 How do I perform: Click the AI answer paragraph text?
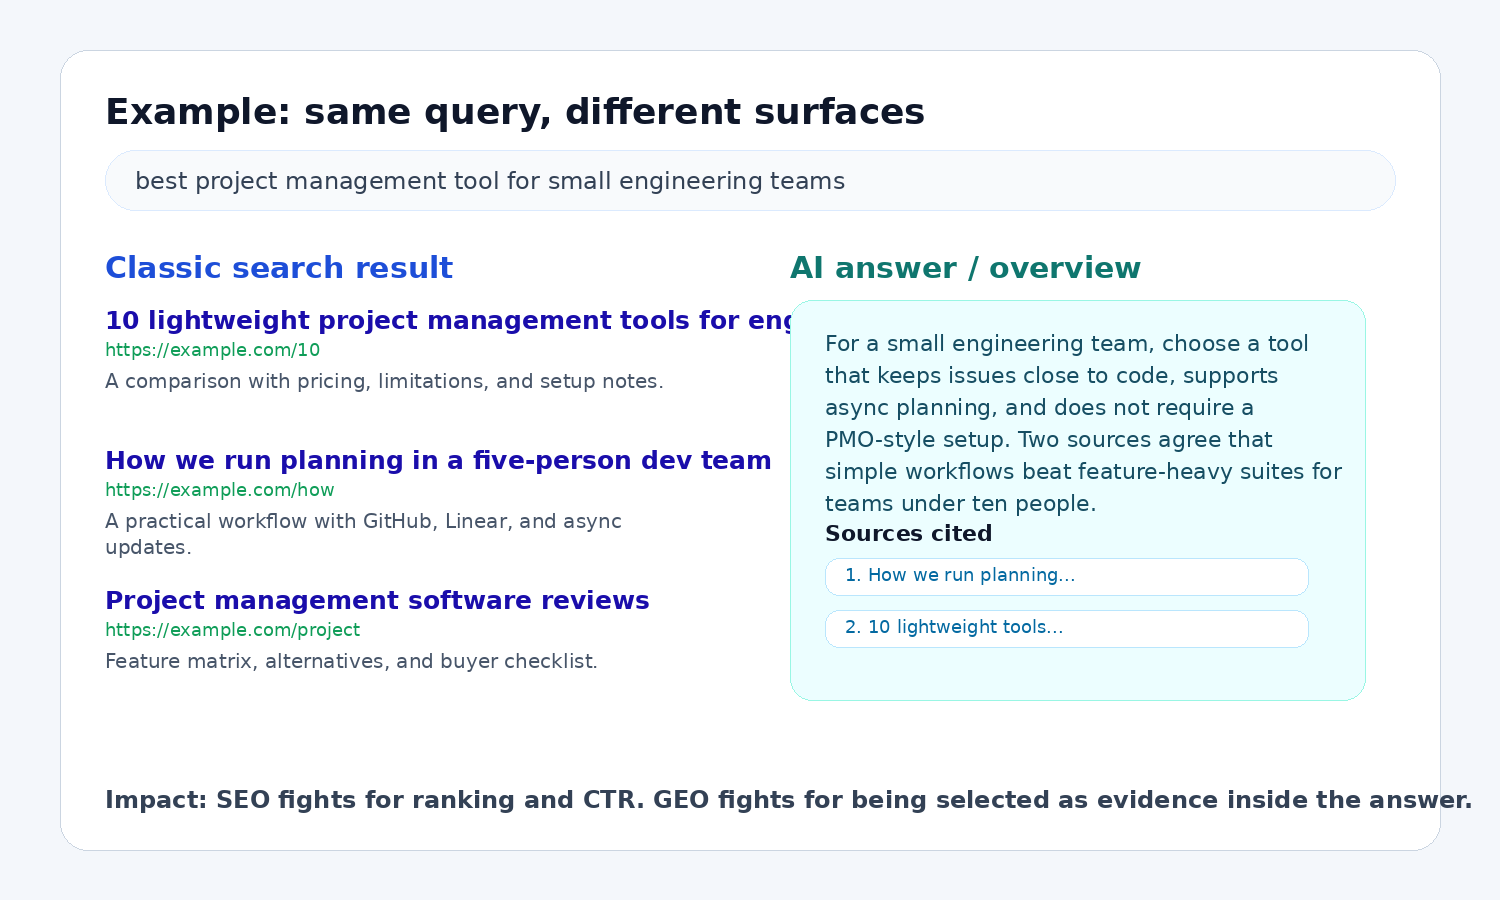(x=1083, y=424)
